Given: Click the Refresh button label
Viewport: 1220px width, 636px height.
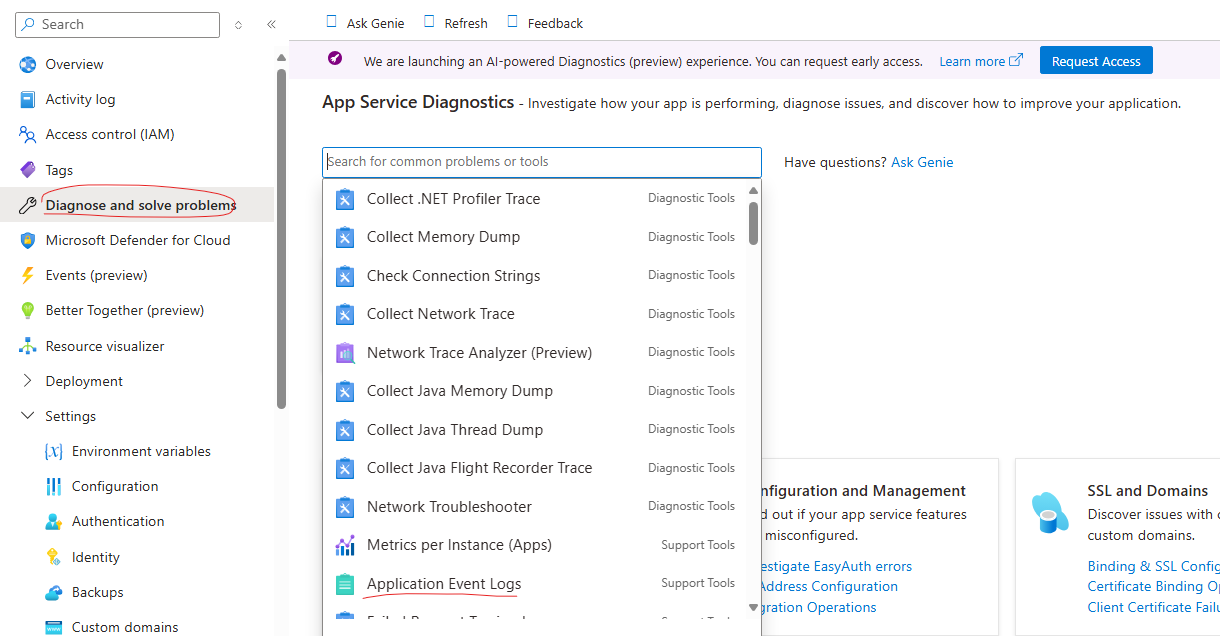Looking at the screenshot, I should pos(466,23).
